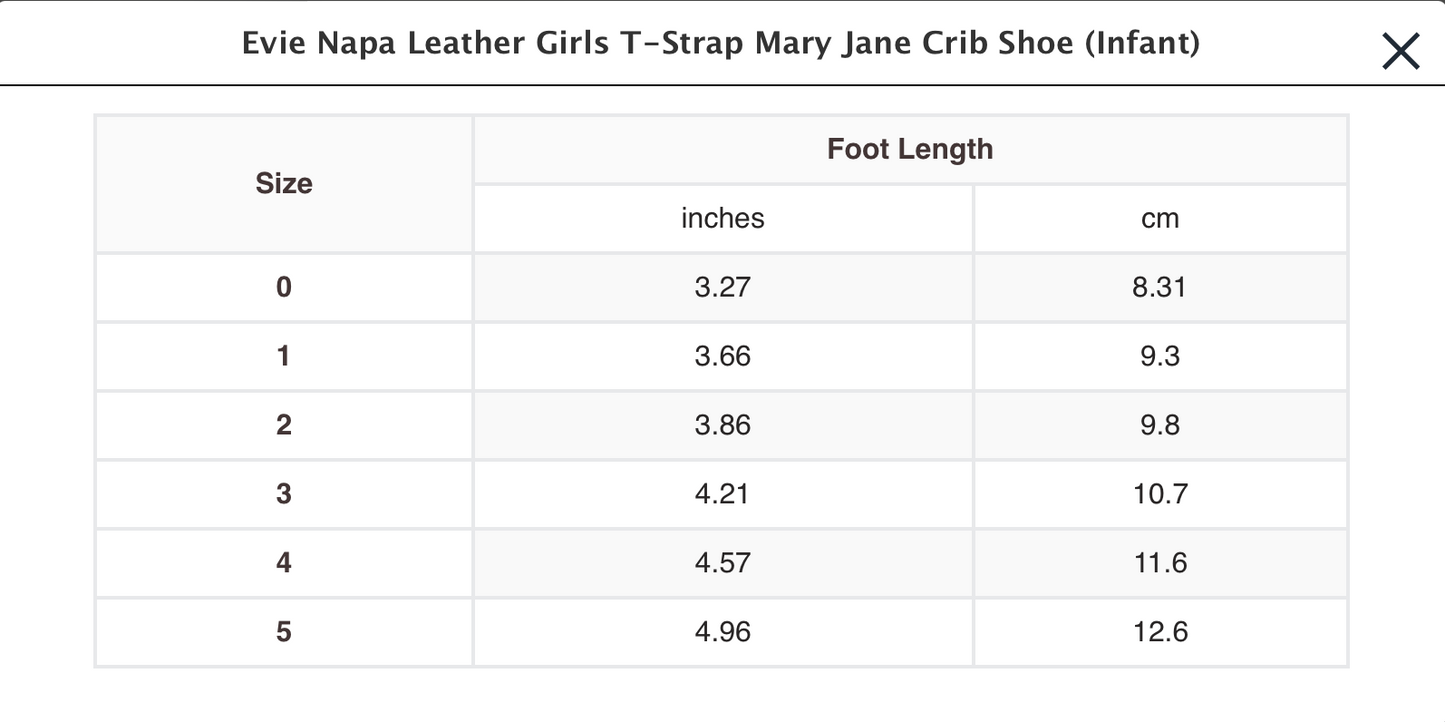Click the 4.21 inches cell
This screenshot has height=722, width=1445.
(722, 494)
